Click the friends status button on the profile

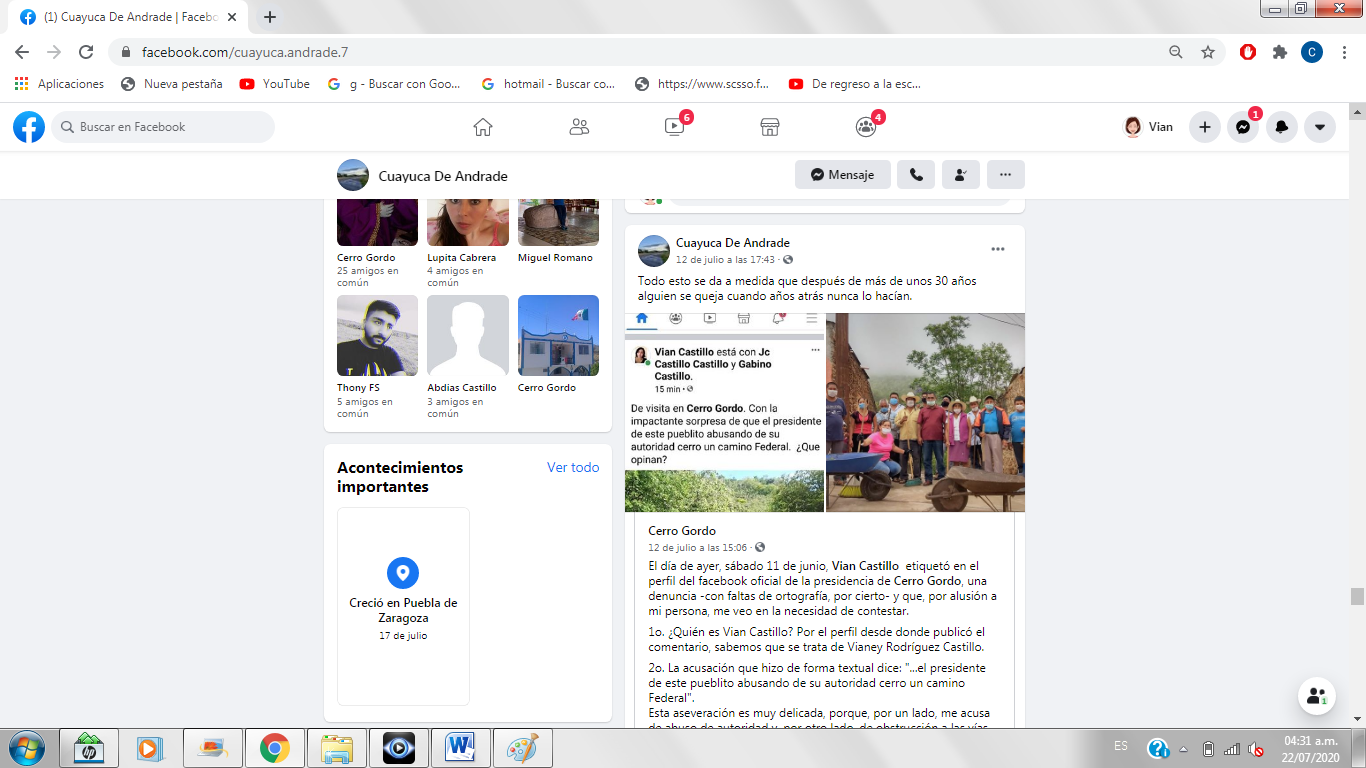pos(961,174)
